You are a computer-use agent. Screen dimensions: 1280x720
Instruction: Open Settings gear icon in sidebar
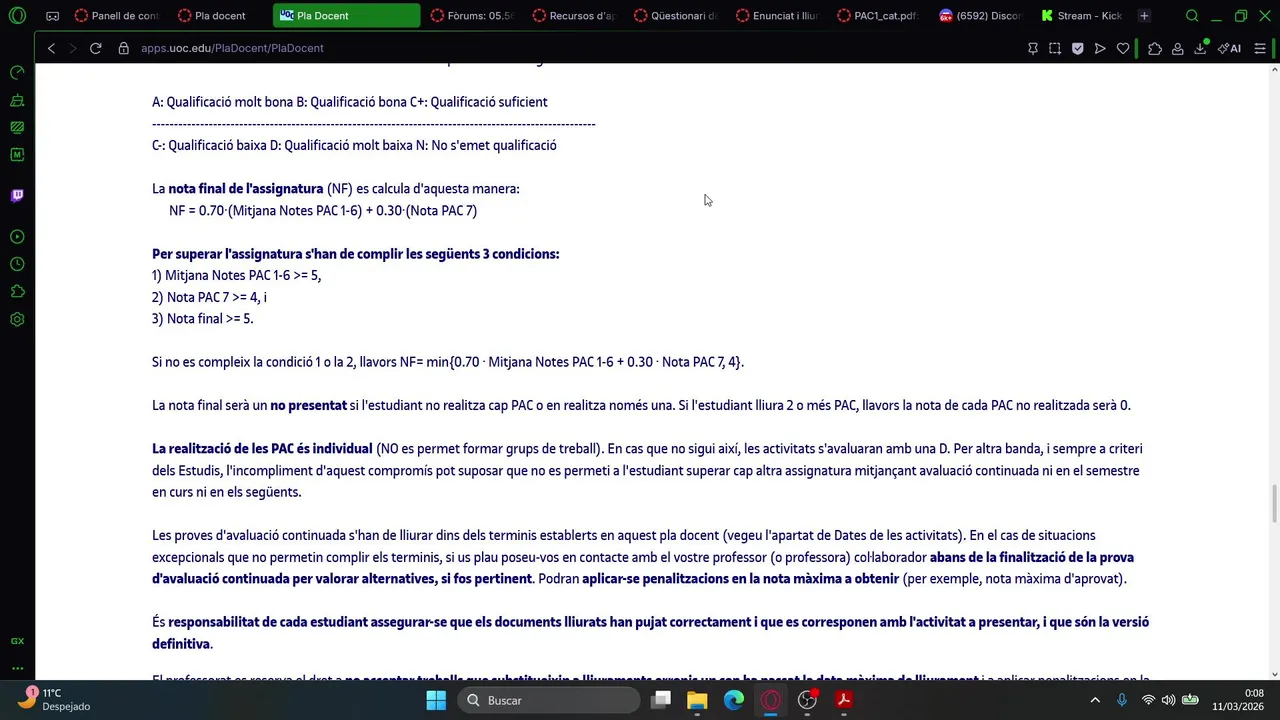click(x=17, y=320)
